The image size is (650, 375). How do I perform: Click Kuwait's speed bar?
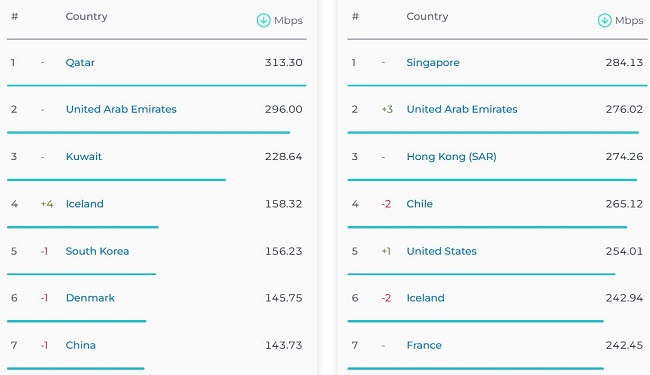tap(116, 180)
